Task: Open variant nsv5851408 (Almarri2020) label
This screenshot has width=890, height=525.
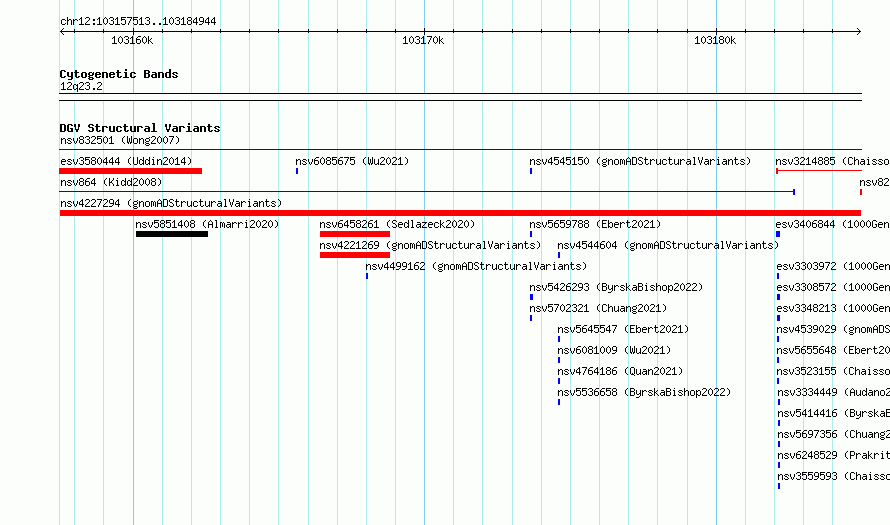Action: [207, 224]
